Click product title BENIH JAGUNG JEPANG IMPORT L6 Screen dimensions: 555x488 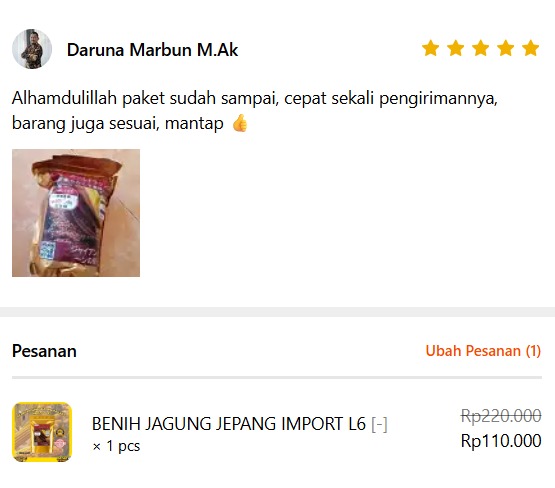(x=229, y=424)
